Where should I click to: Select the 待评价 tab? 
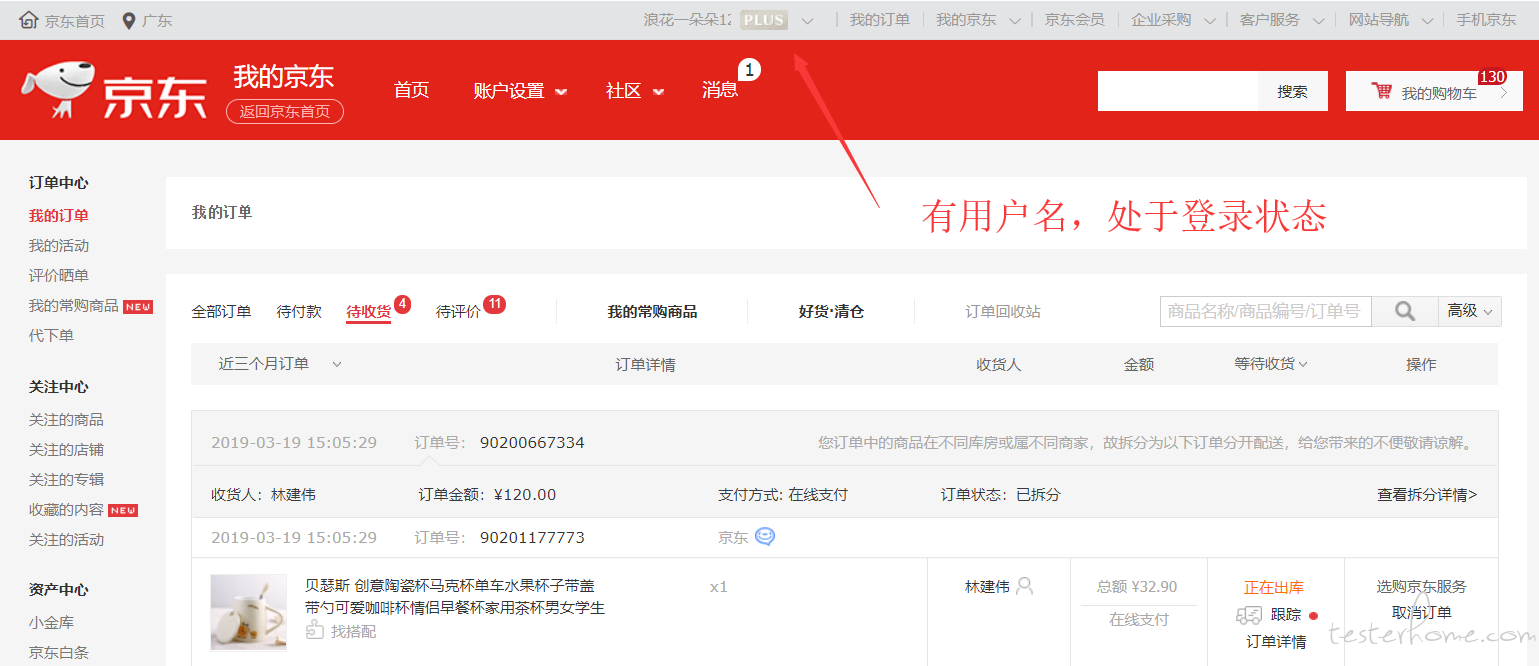pyautogui.click(x=458, y=312)
